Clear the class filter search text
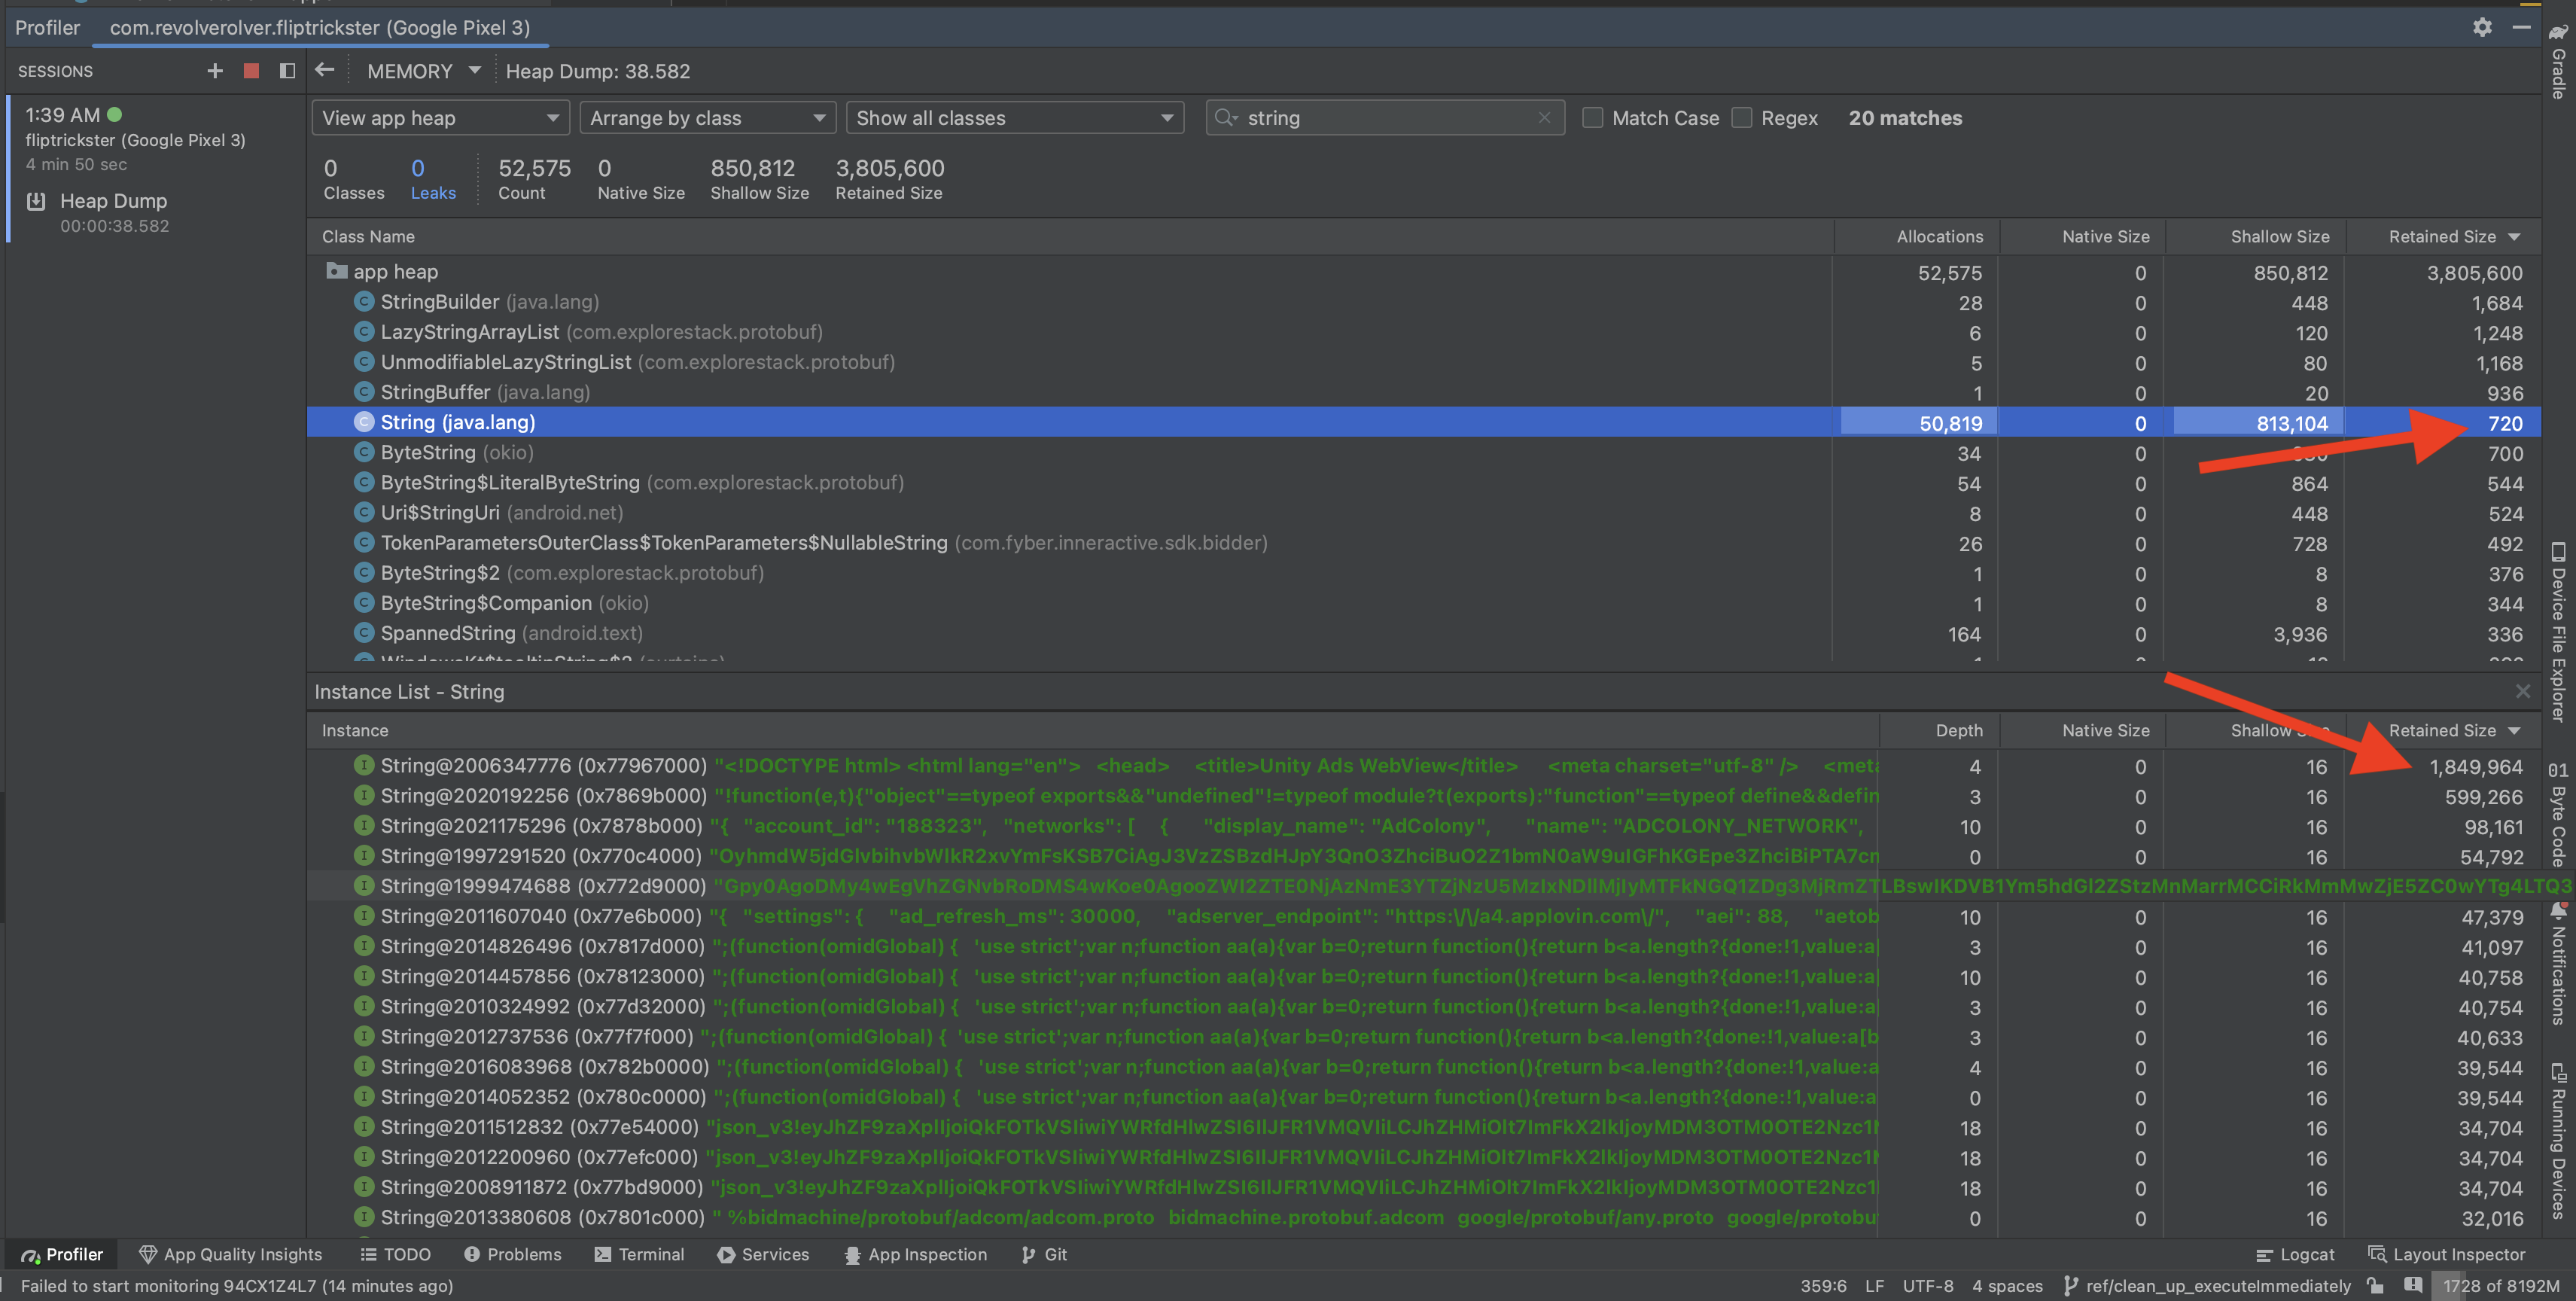Image resolution: width=2576 pixels, height=1301 pixels. point(1544,118)
